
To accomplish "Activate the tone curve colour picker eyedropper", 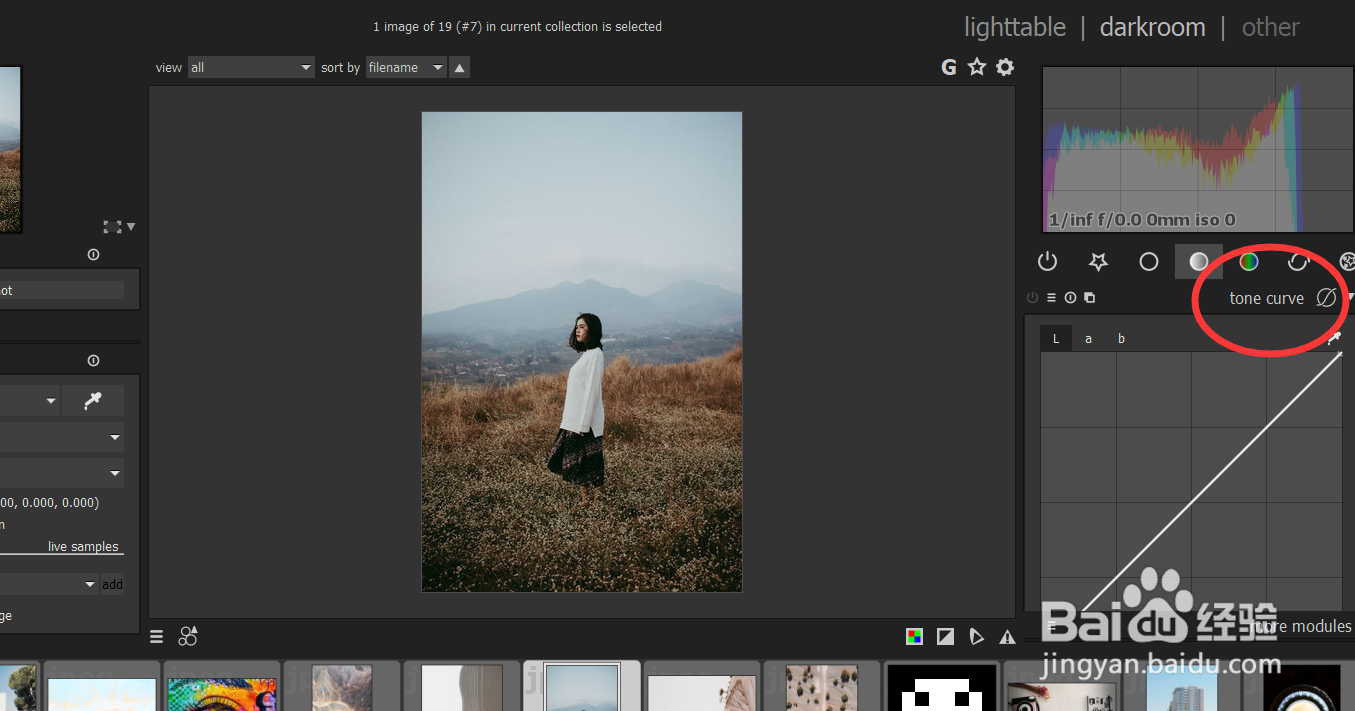I will click(1334, 340).
